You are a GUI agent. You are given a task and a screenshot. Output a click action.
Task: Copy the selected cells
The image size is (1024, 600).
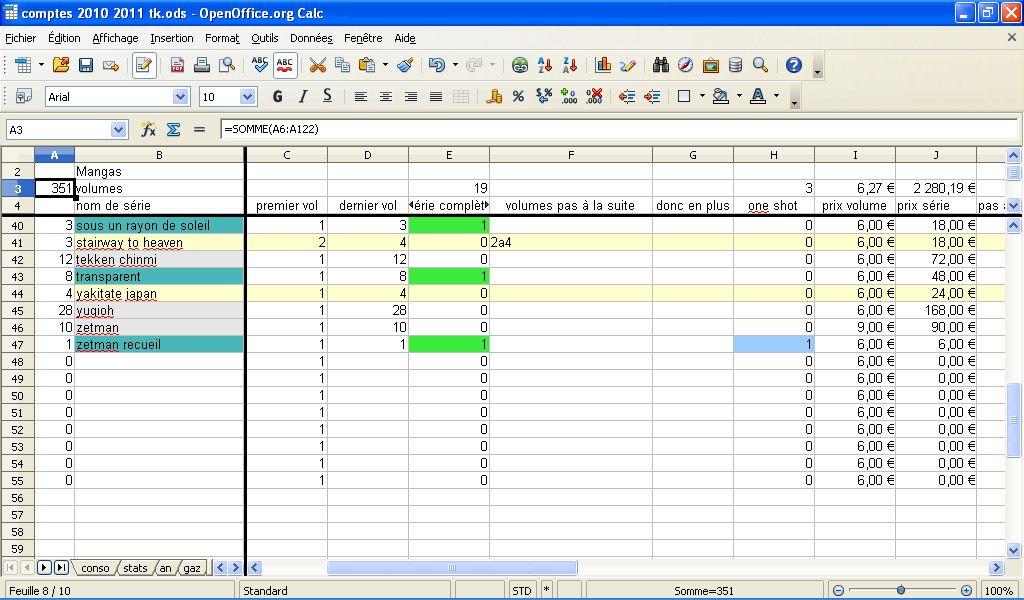pos(342,65)
